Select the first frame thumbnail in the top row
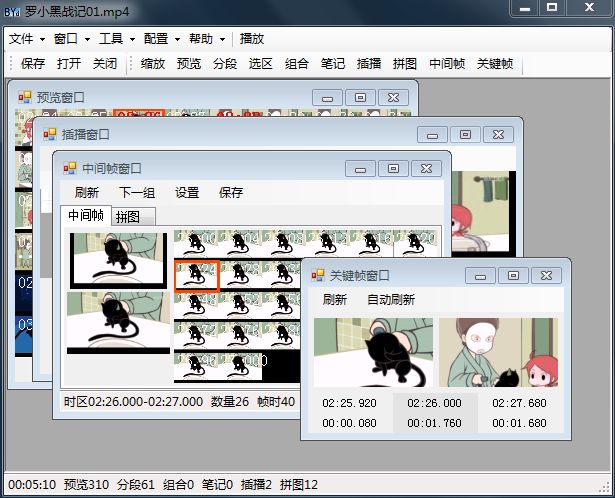615x498 pixels. (196, 243)
